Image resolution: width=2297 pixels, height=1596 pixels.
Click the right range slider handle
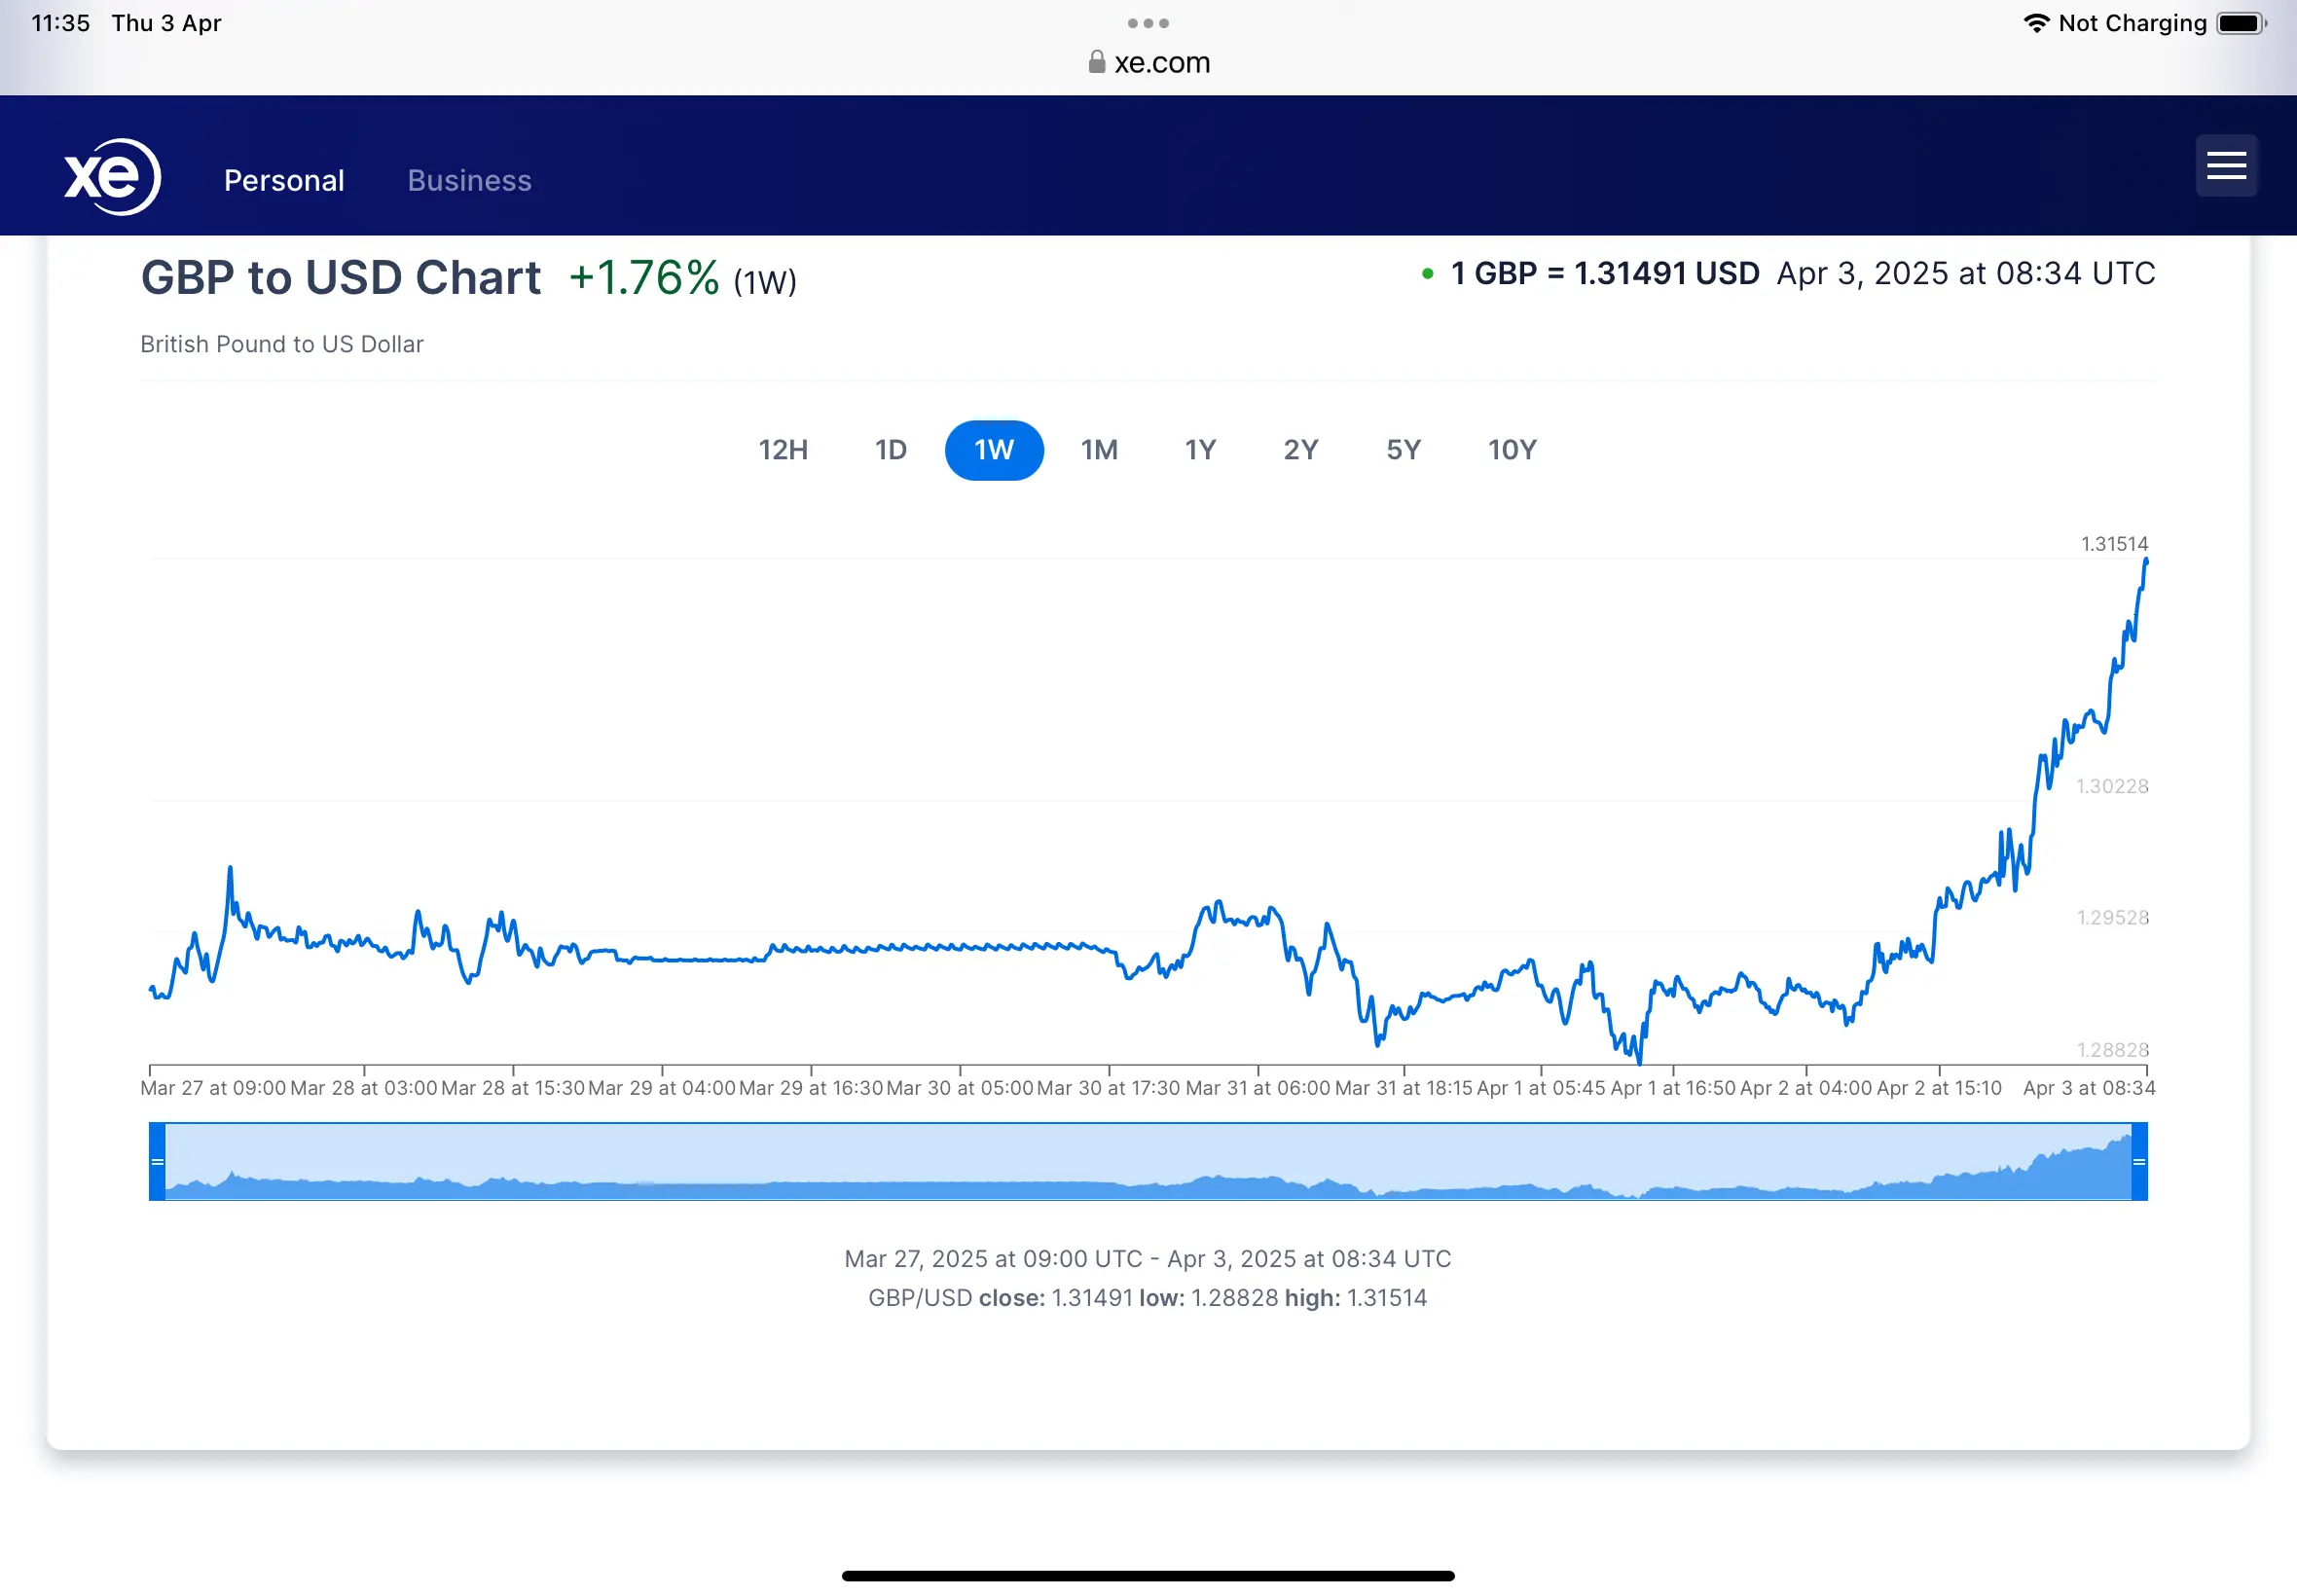tap(2138, 1161)
